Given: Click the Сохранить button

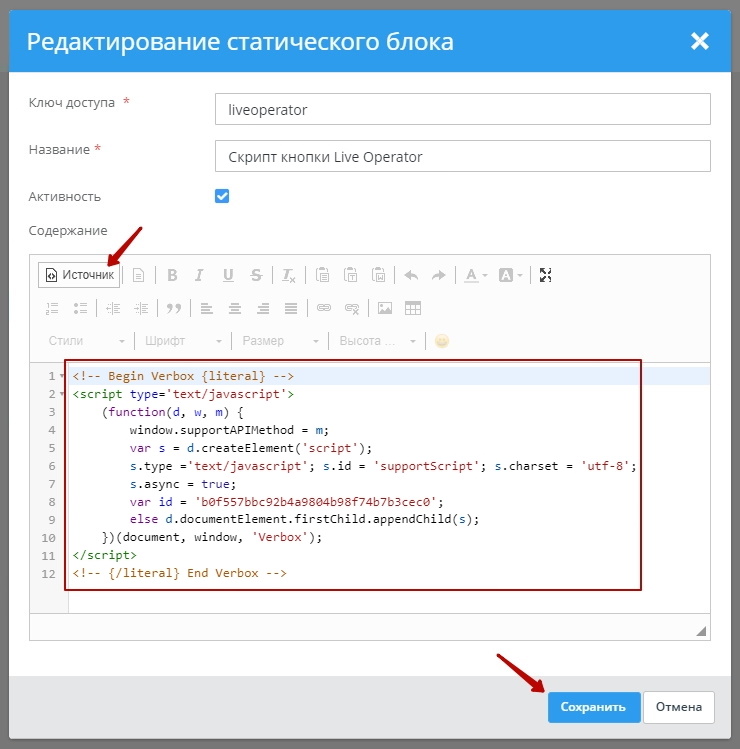Looking at the screenshot, I should (x=594, y=707).
